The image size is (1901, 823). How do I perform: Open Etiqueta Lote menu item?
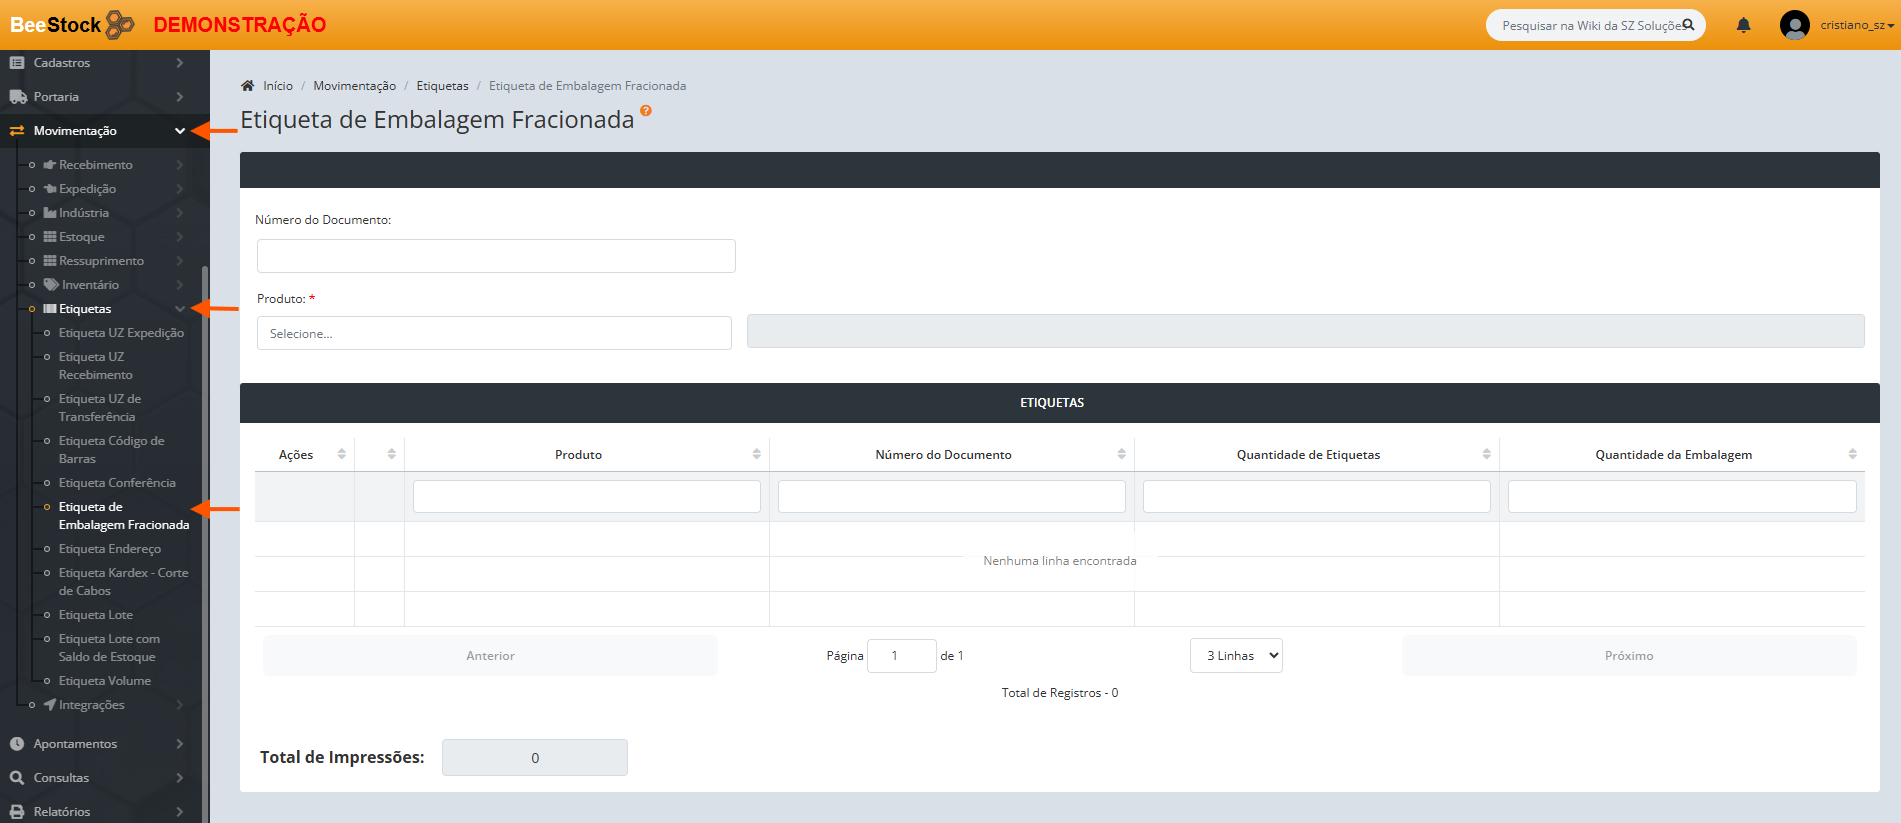click(95, 615)
